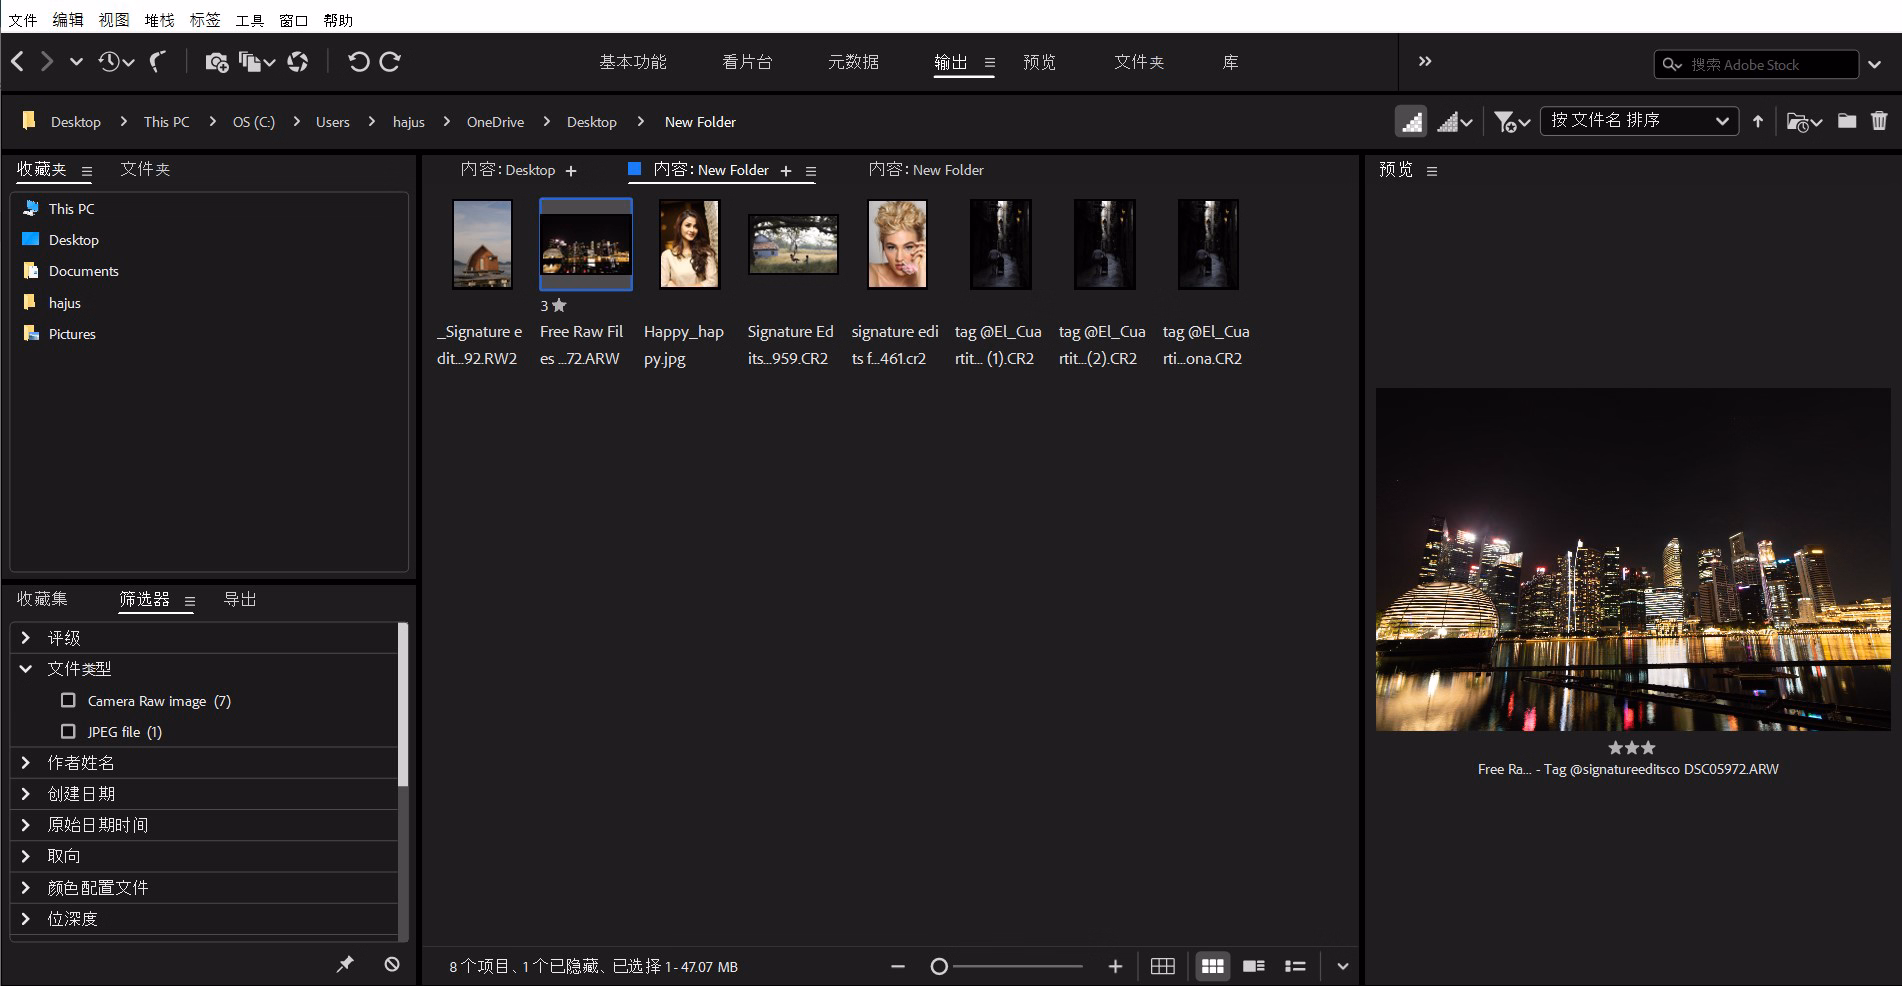This screenshot has height=986, width=1902.
Task: Switch to grid lock view icon
Action: pyautogui.click(x=1162, y=966)
